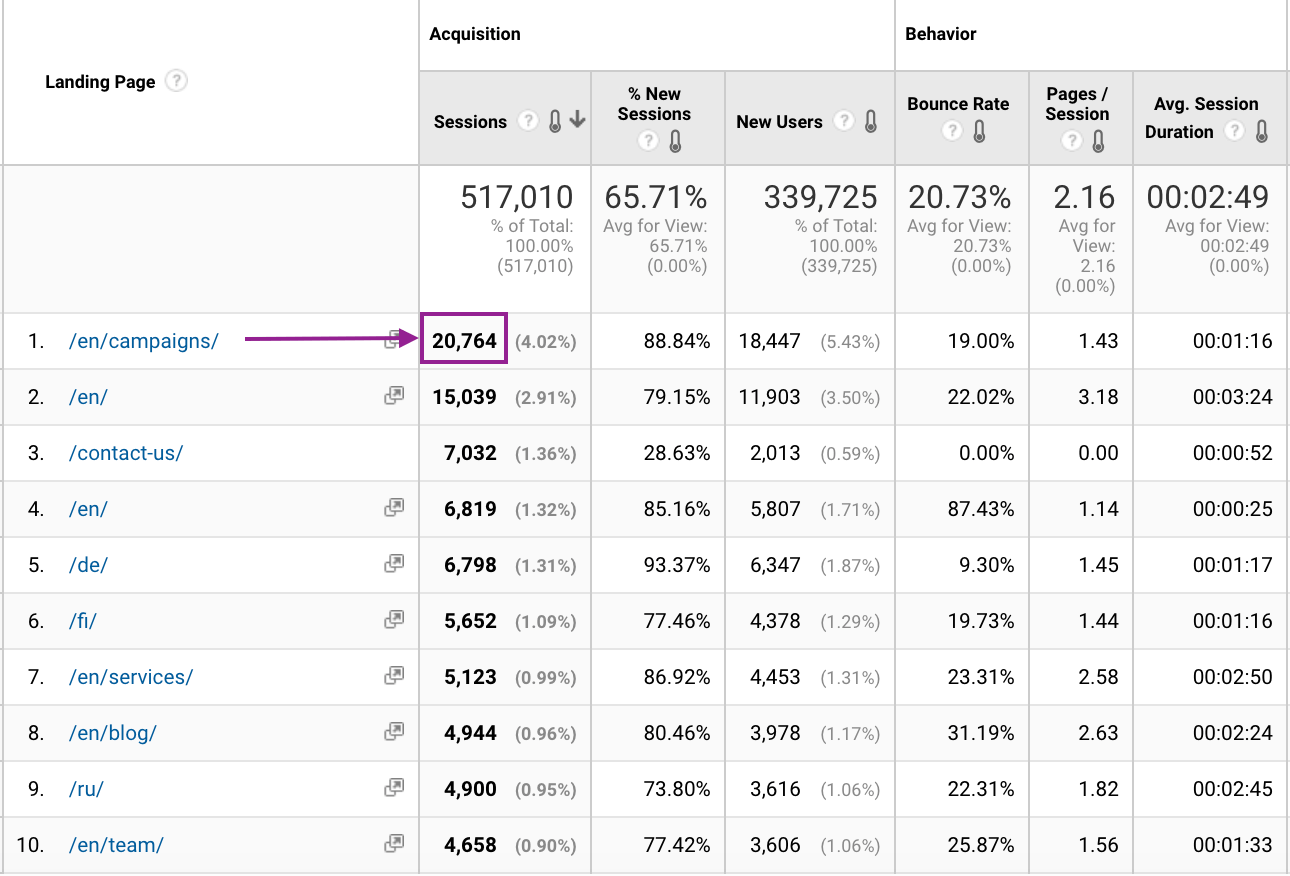Screen dimensions: 1290x876
Task: Open the /fi/ landing page link
Action: pos(82,621)
